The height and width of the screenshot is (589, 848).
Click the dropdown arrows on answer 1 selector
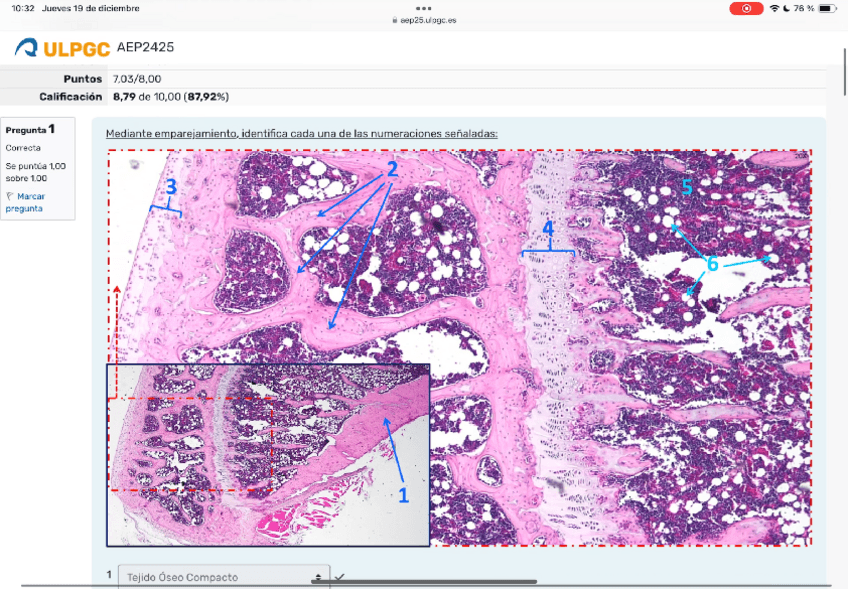pyautogui.click(x=318, y=578)
